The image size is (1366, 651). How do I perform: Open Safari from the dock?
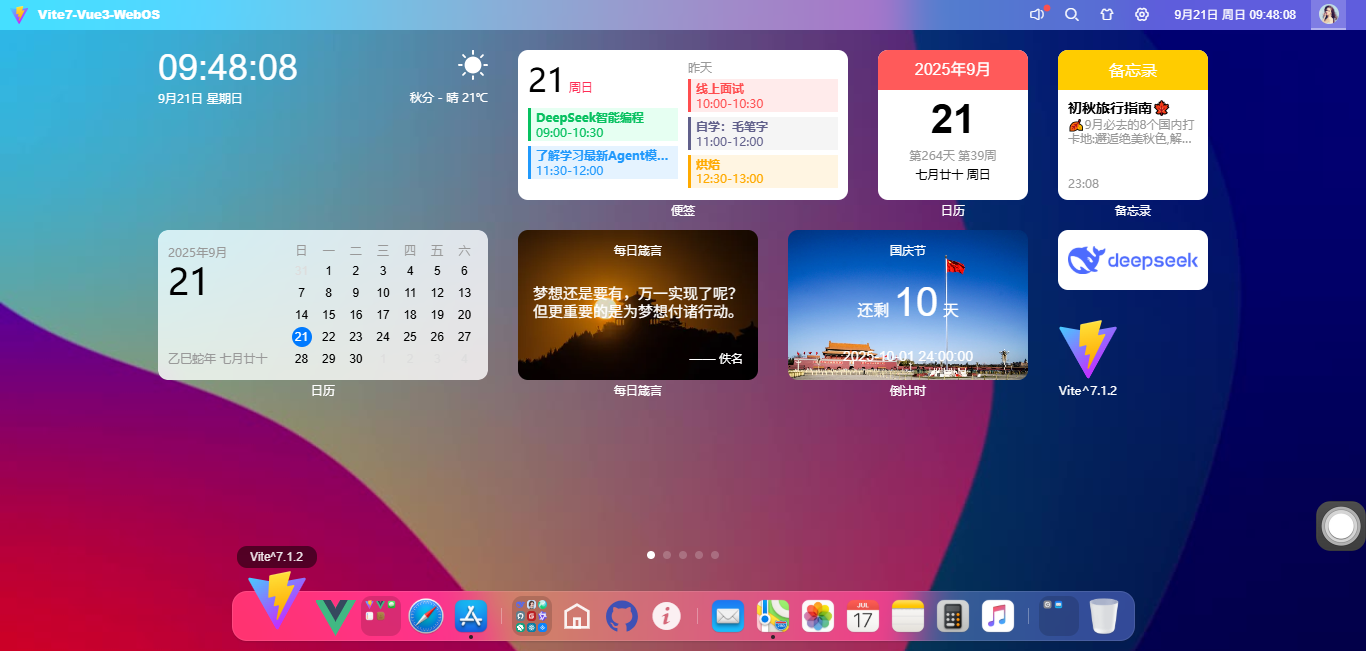click(426, 616)
